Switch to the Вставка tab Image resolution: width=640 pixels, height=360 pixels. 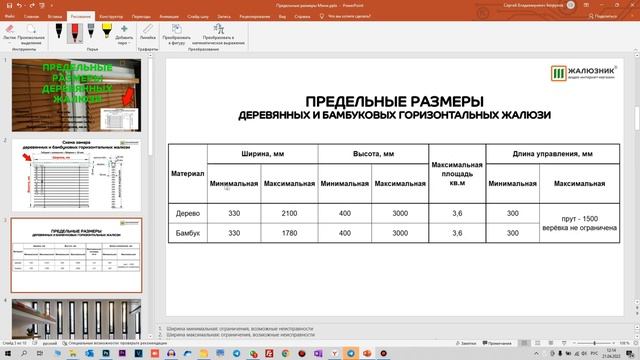tap(55, 16)
